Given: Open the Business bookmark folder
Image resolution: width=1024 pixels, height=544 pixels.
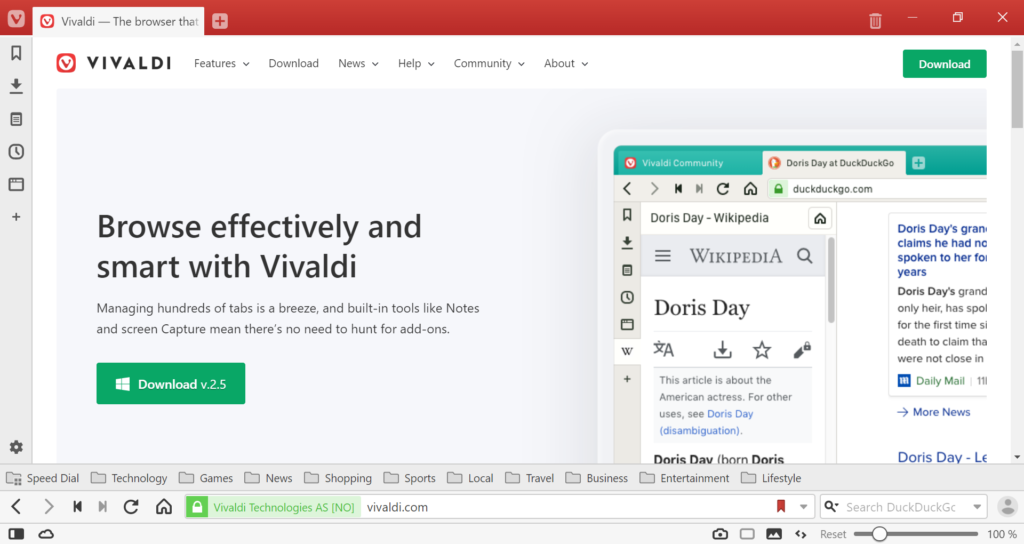Looking at the screenshot, I should point(597,478).
